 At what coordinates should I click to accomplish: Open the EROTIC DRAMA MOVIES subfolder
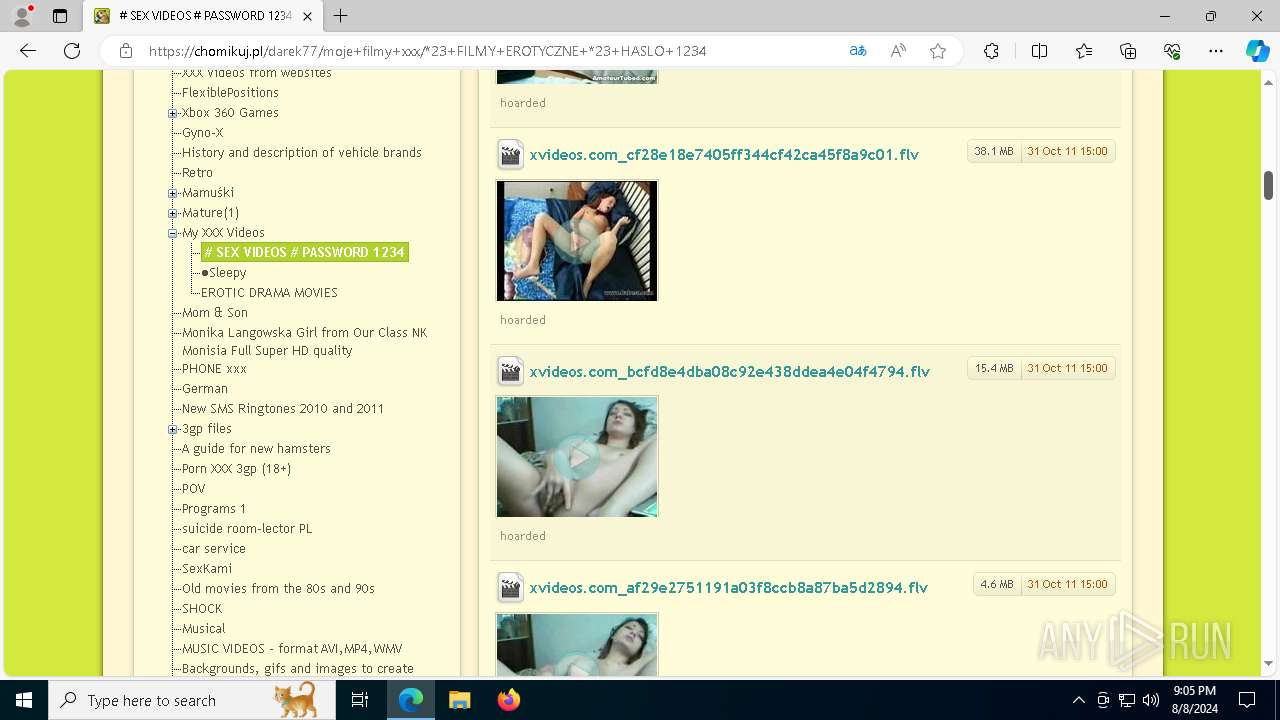tap(269, 293)
